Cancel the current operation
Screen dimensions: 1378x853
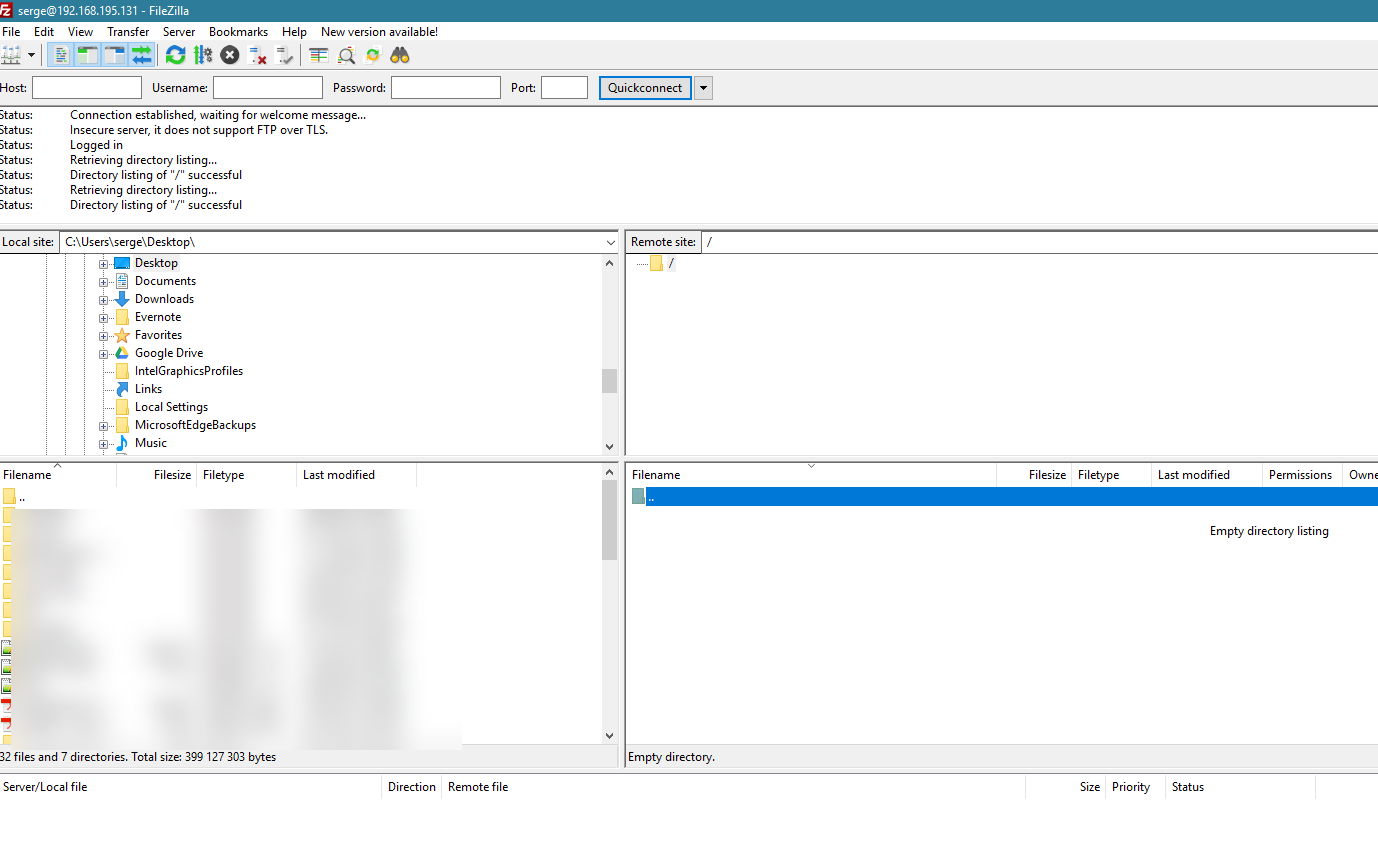(230, 55)
